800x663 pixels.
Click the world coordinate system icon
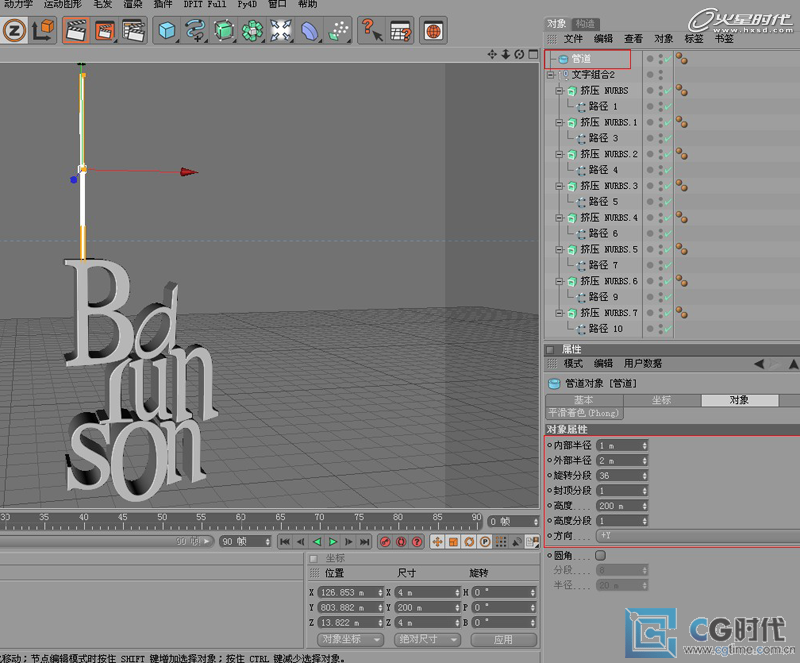[43, 31]
